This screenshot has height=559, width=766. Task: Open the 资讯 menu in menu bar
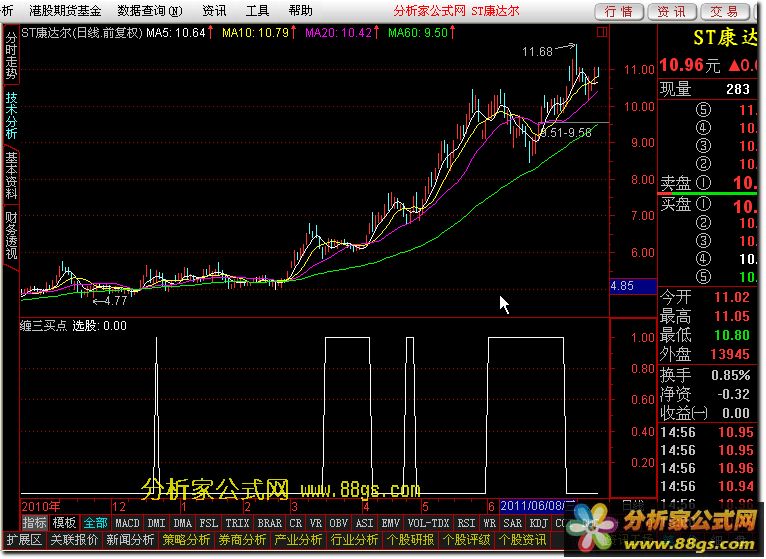tap(214, 10)
